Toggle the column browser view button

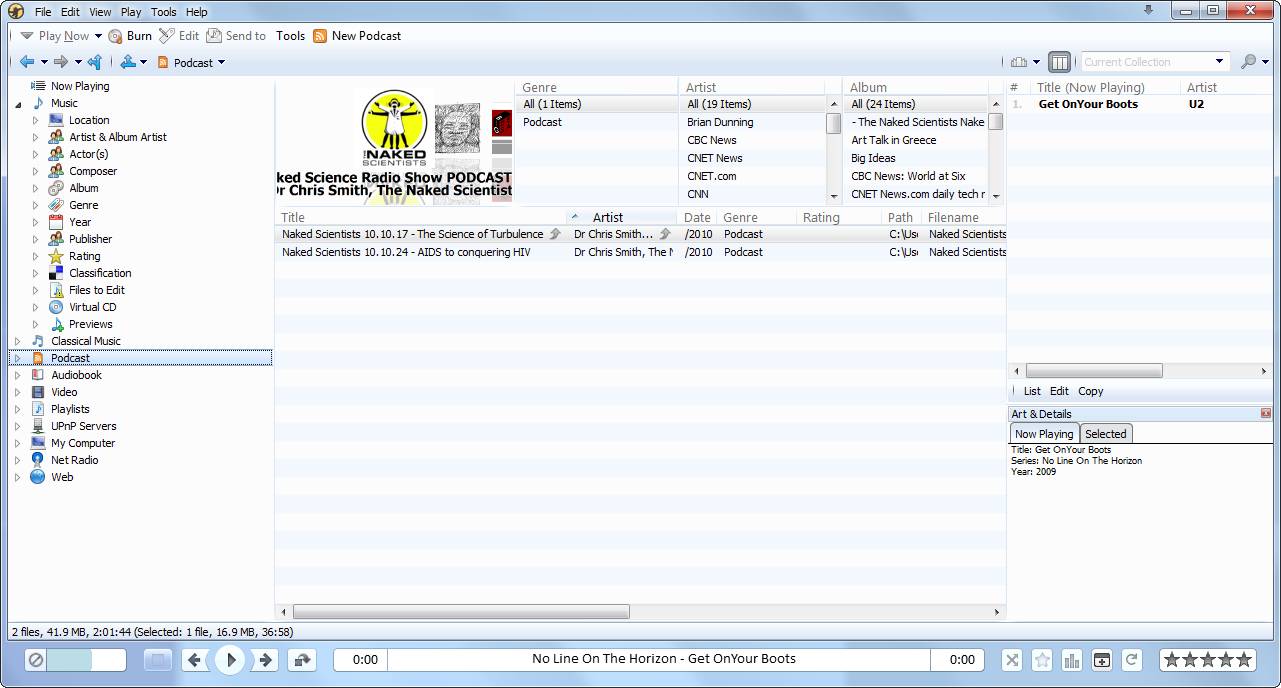point(1060,62)
